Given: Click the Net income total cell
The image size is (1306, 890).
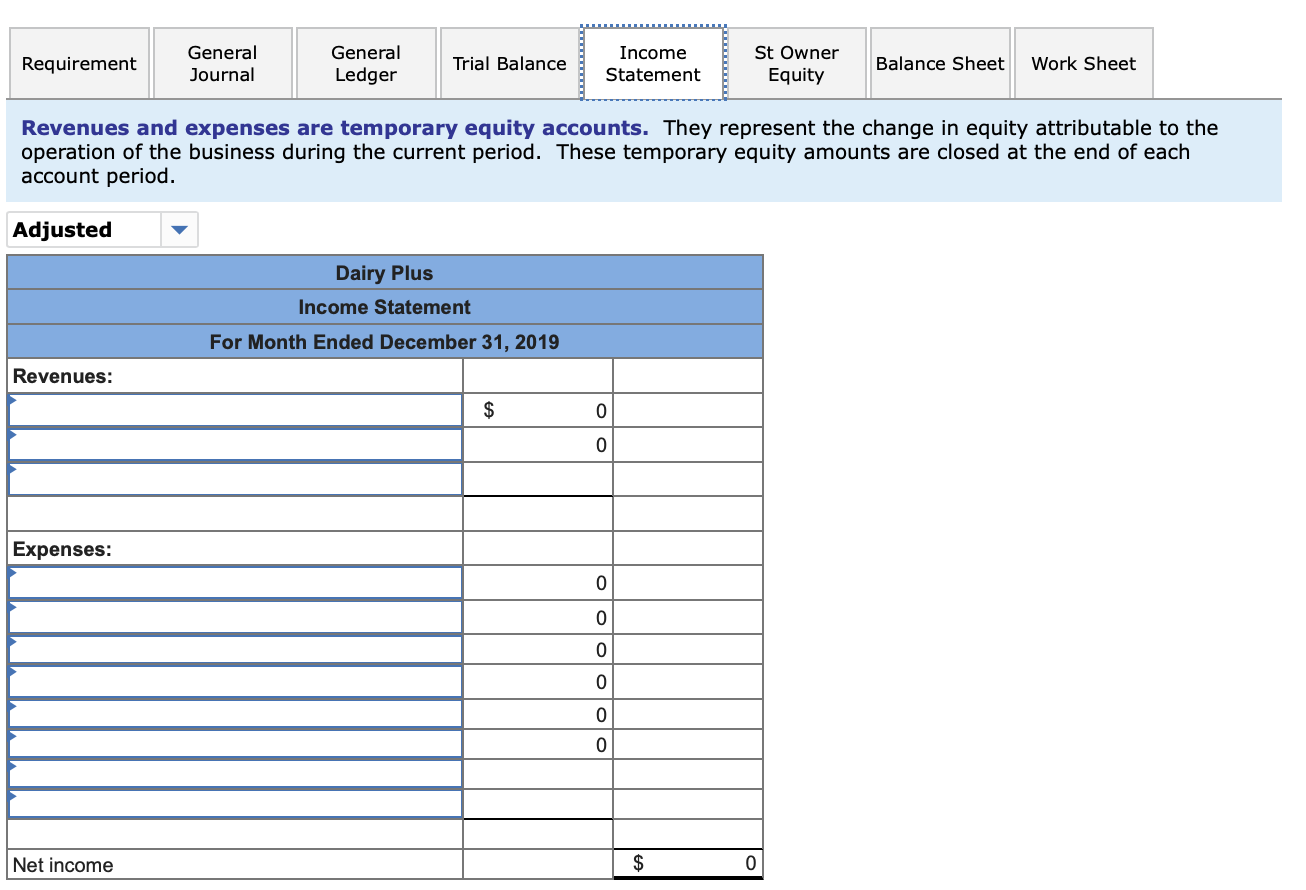Looking at the screenshot, I should coord(687,862).
